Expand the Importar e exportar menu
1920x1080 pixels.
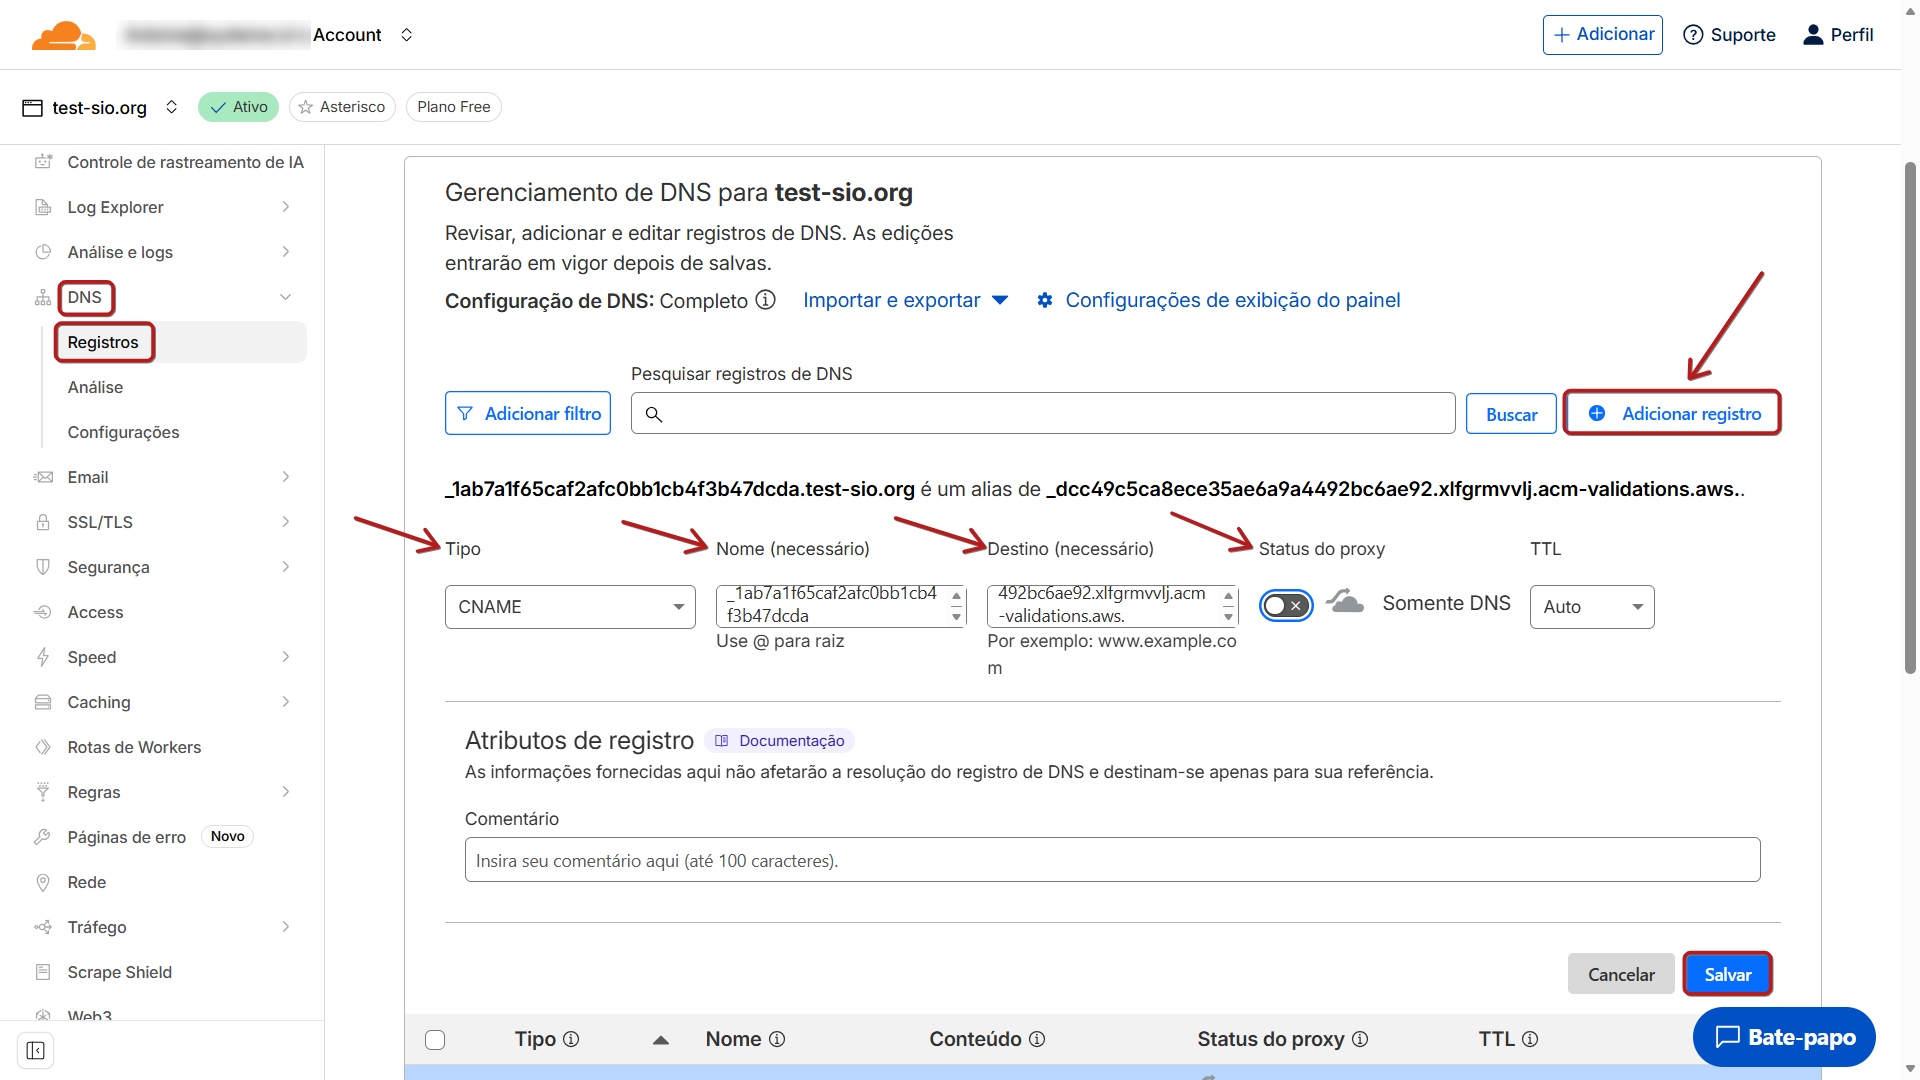(905, 300)
